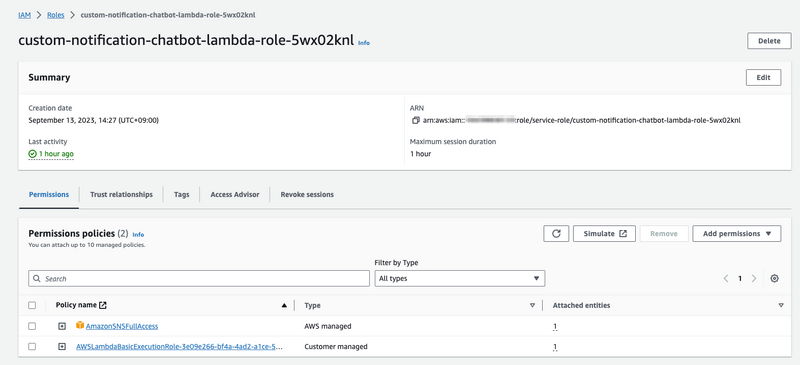Click attached entities count for AWSLambdaBasicExecutionRole
Screen dimensions: 800x365
pos(555,347)
